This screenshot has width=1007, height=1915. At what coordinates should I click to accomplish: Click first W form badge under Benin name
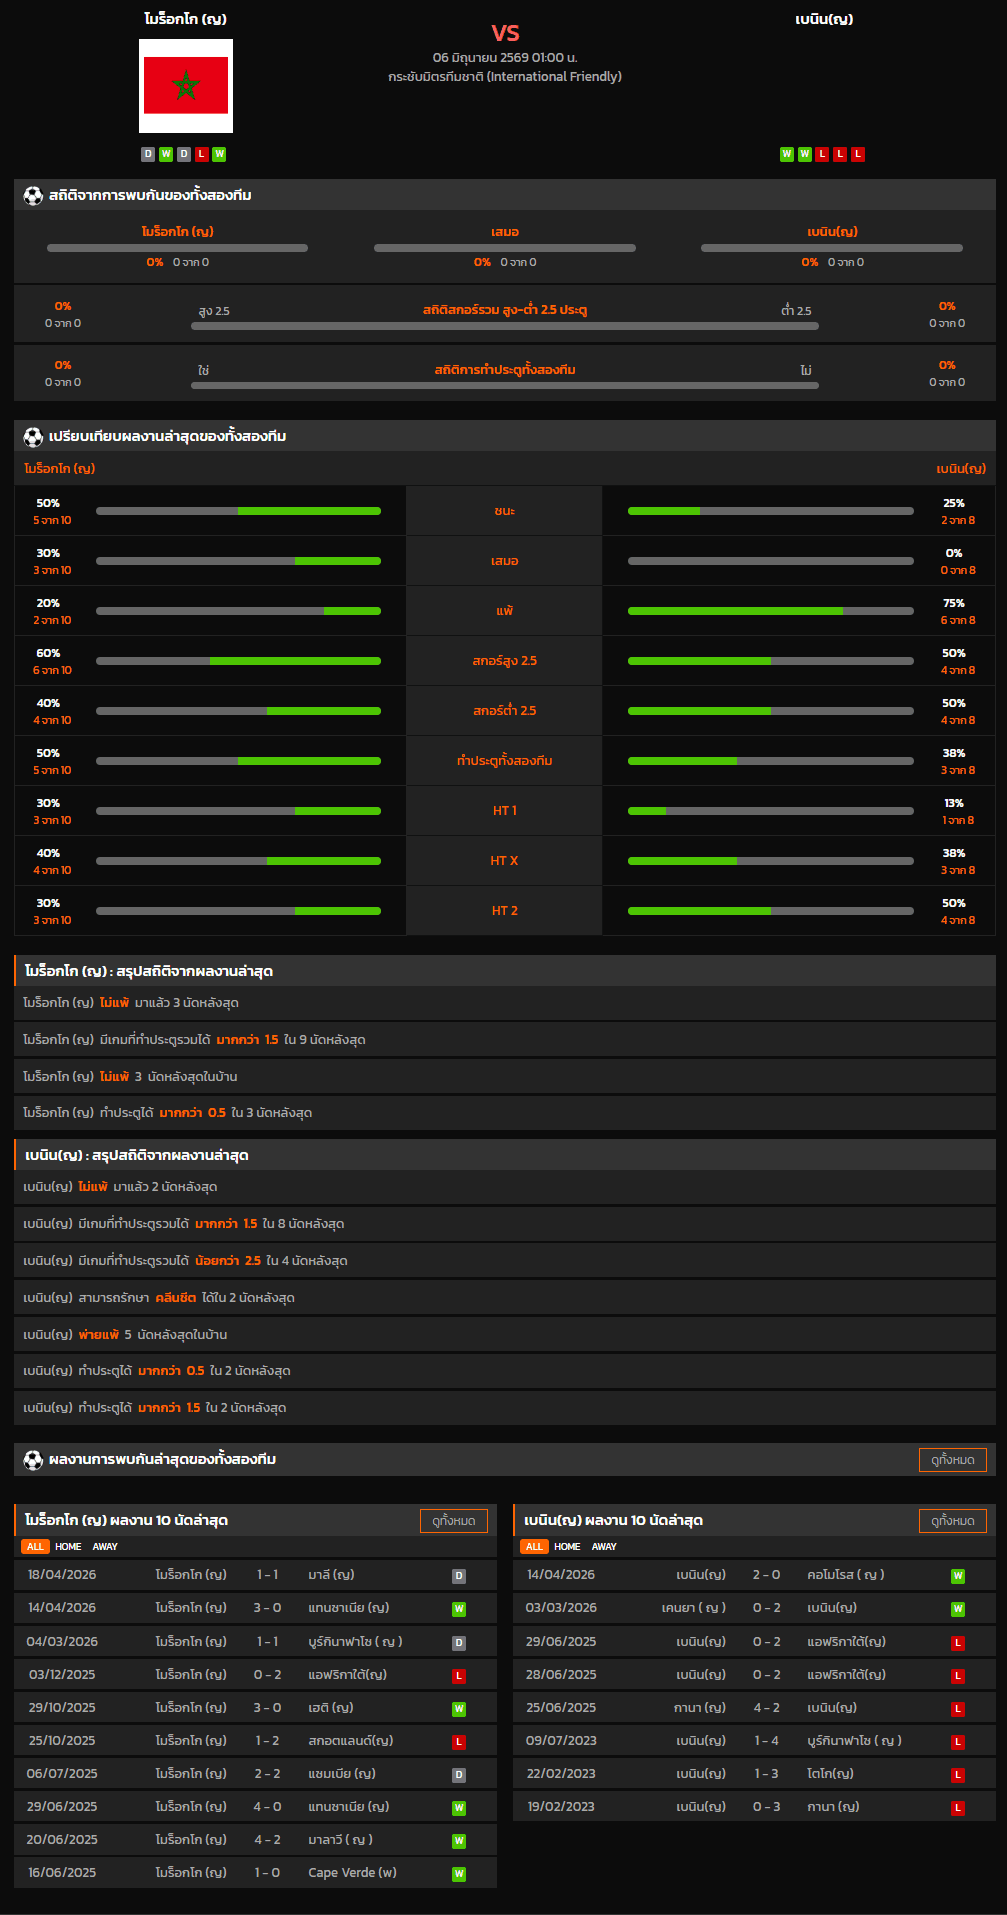coord(787,154)
